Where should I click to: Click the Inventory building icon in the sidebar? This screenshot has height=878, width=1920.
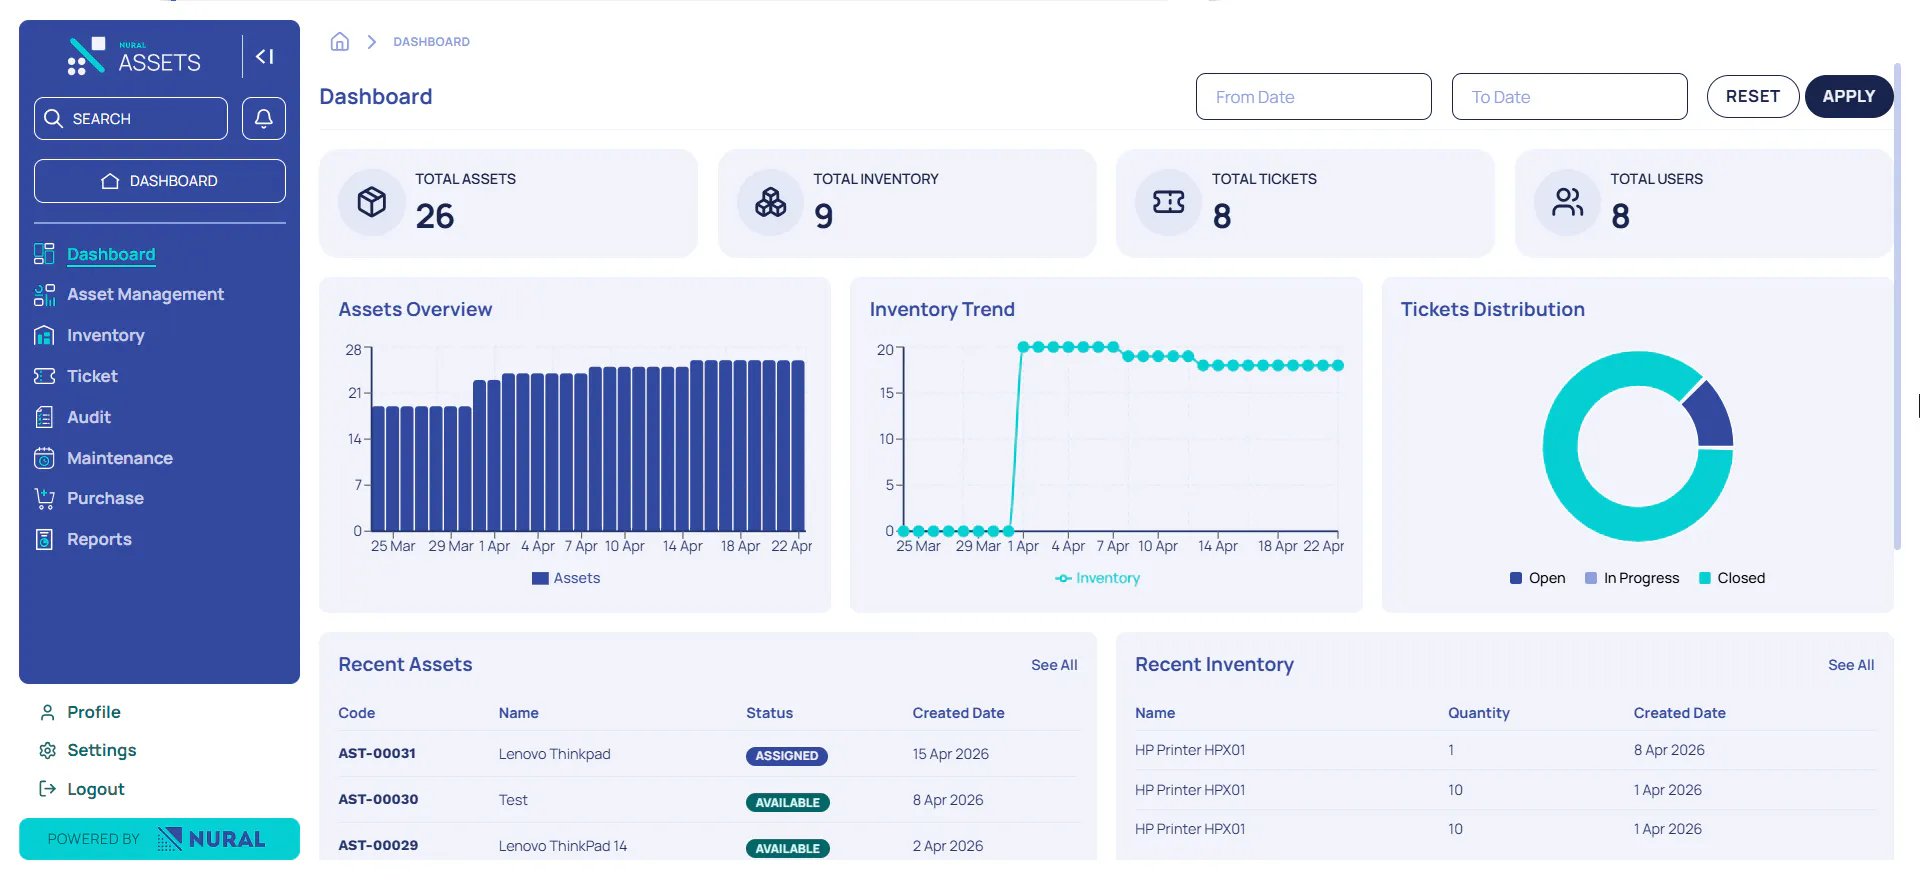click(x=44, y=335)
